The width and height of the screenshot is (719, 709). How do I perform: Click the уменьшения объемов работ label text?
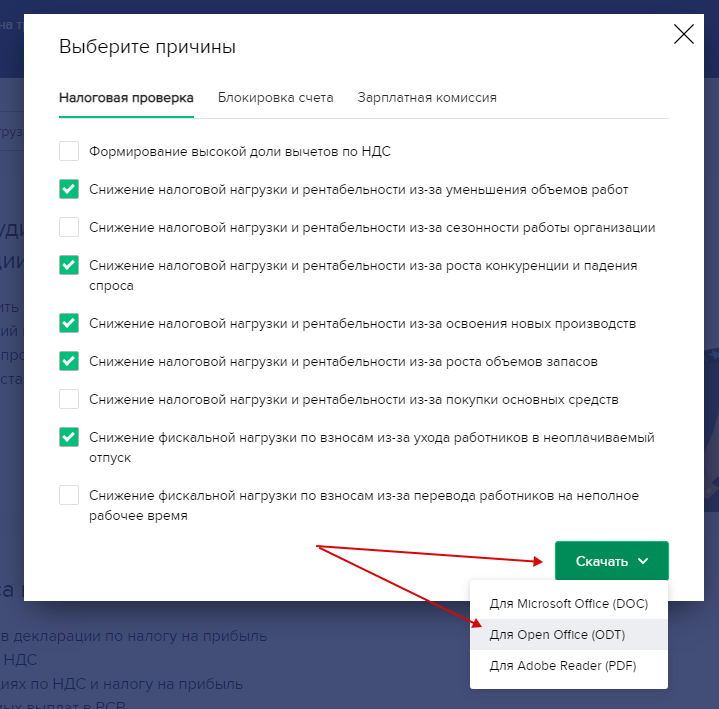[x=358, y=189]
